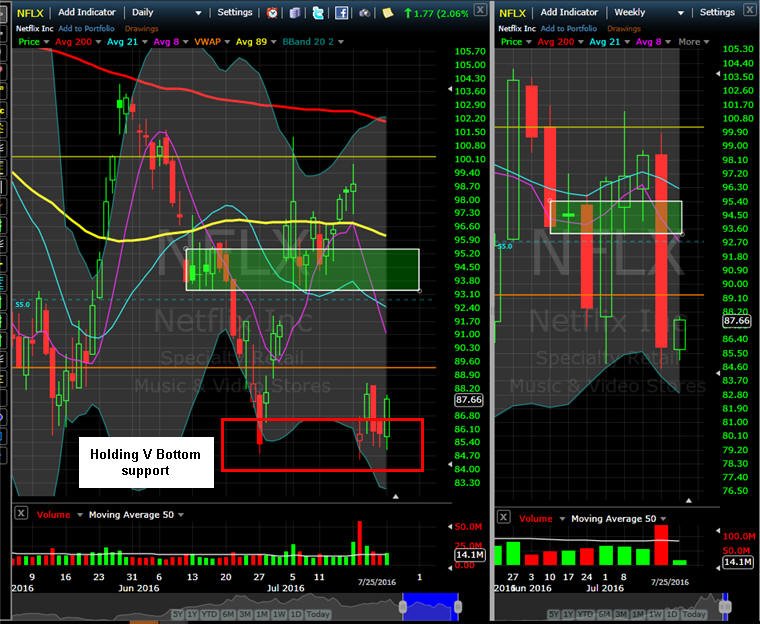
Task: Click the binoculars watch icon
Action: click(364, 13)
